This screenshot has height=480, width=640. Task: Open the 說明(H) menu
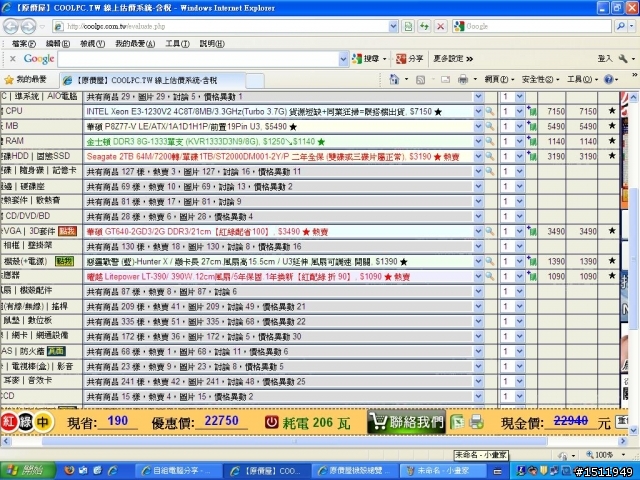212,44
